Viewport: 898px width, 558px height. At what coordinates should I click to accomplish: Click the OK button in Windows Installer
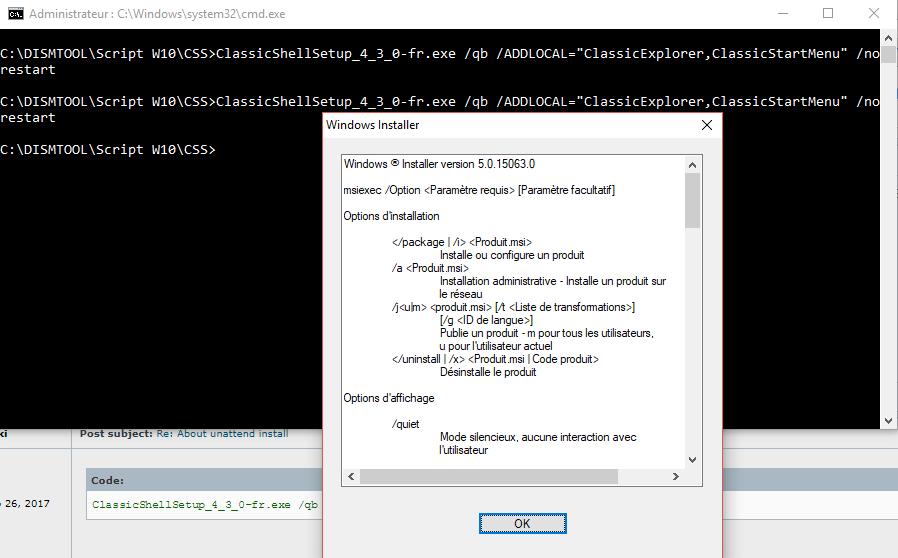coord(522,523)
